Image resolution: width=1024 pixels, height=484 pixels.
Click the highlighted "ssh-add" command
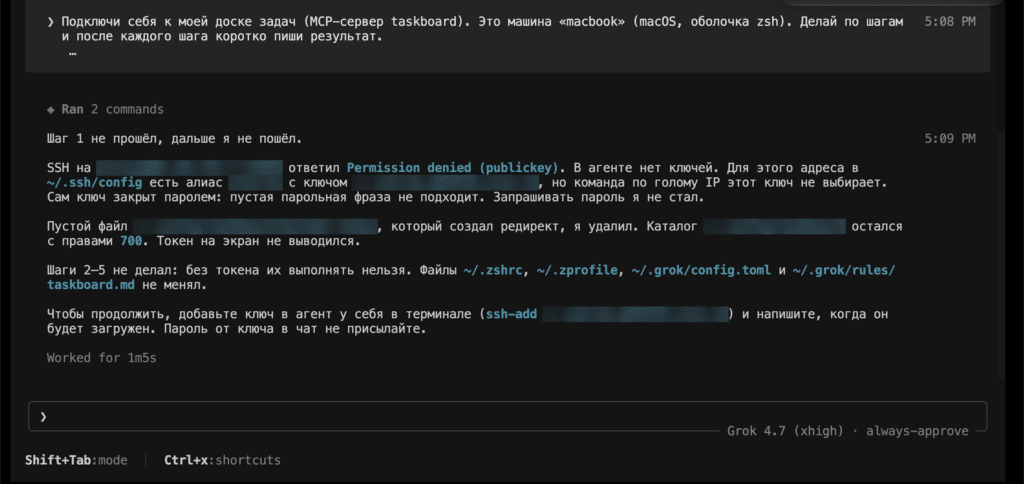tap(511, 315)
